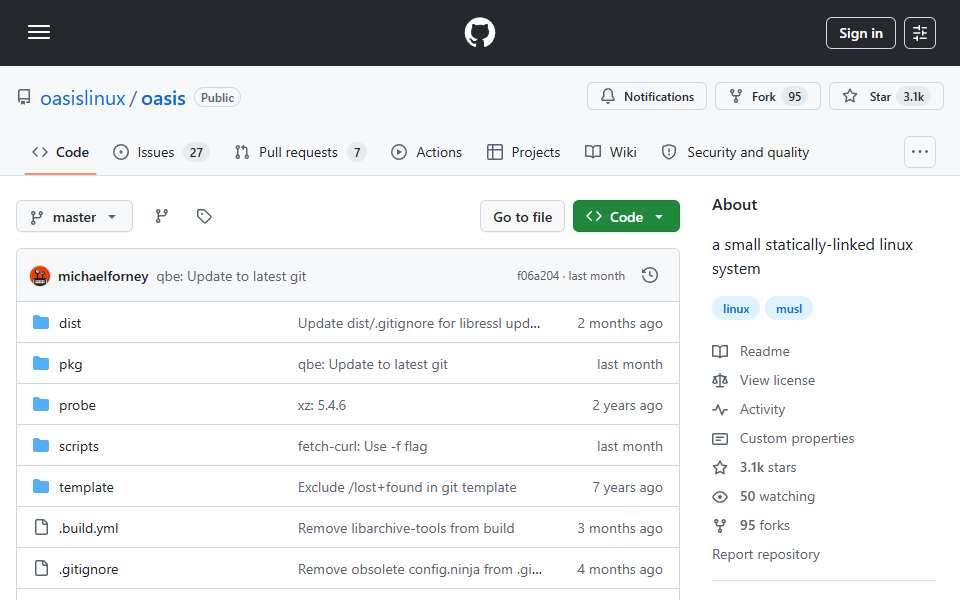Click the probe folder icon
The width and height of the screenshot is (960, 600).
coord(41,404)
